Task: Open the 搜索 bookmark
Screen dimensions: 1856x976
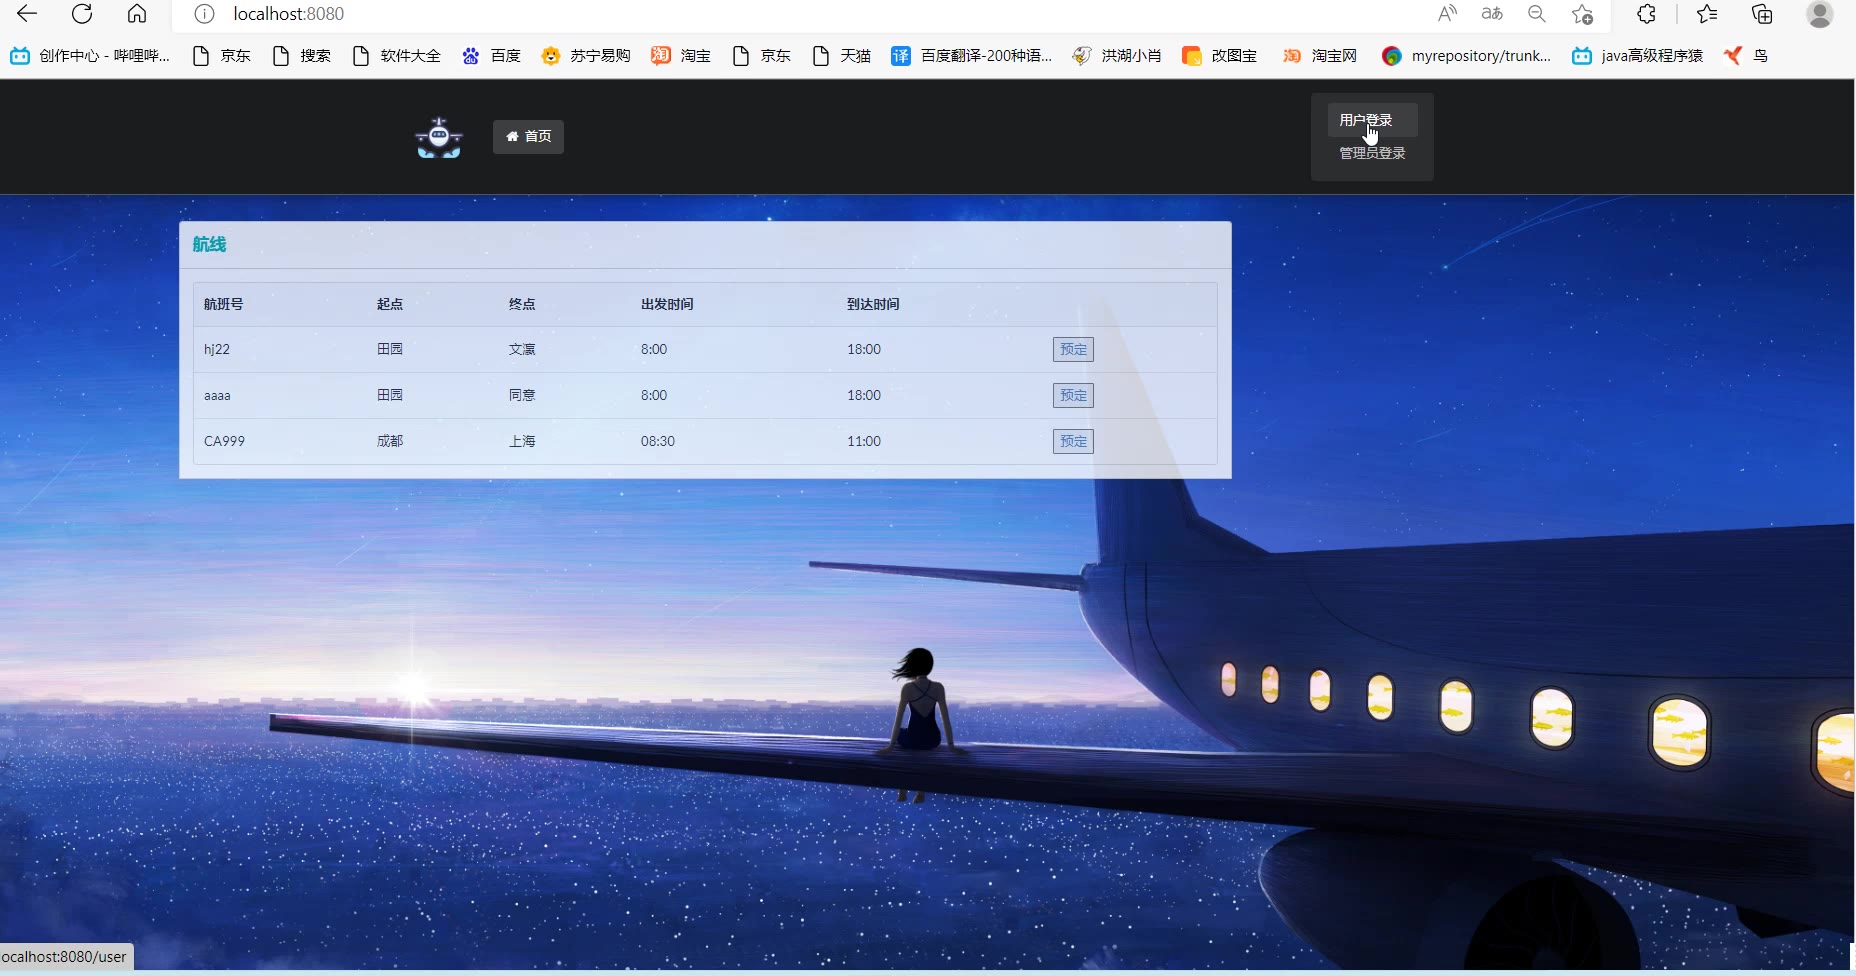Action: (301, 56)
